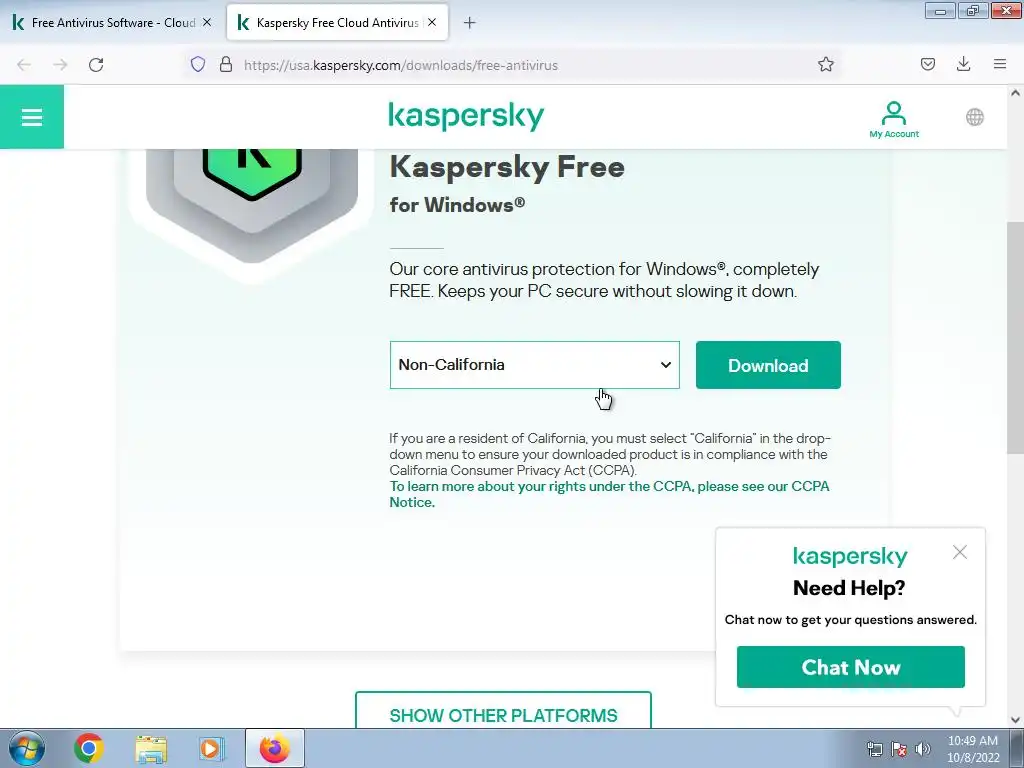The height and width of the screenshot is (768, 1024).
Task: Click the globe language selector icon
Action: [974, 118]
